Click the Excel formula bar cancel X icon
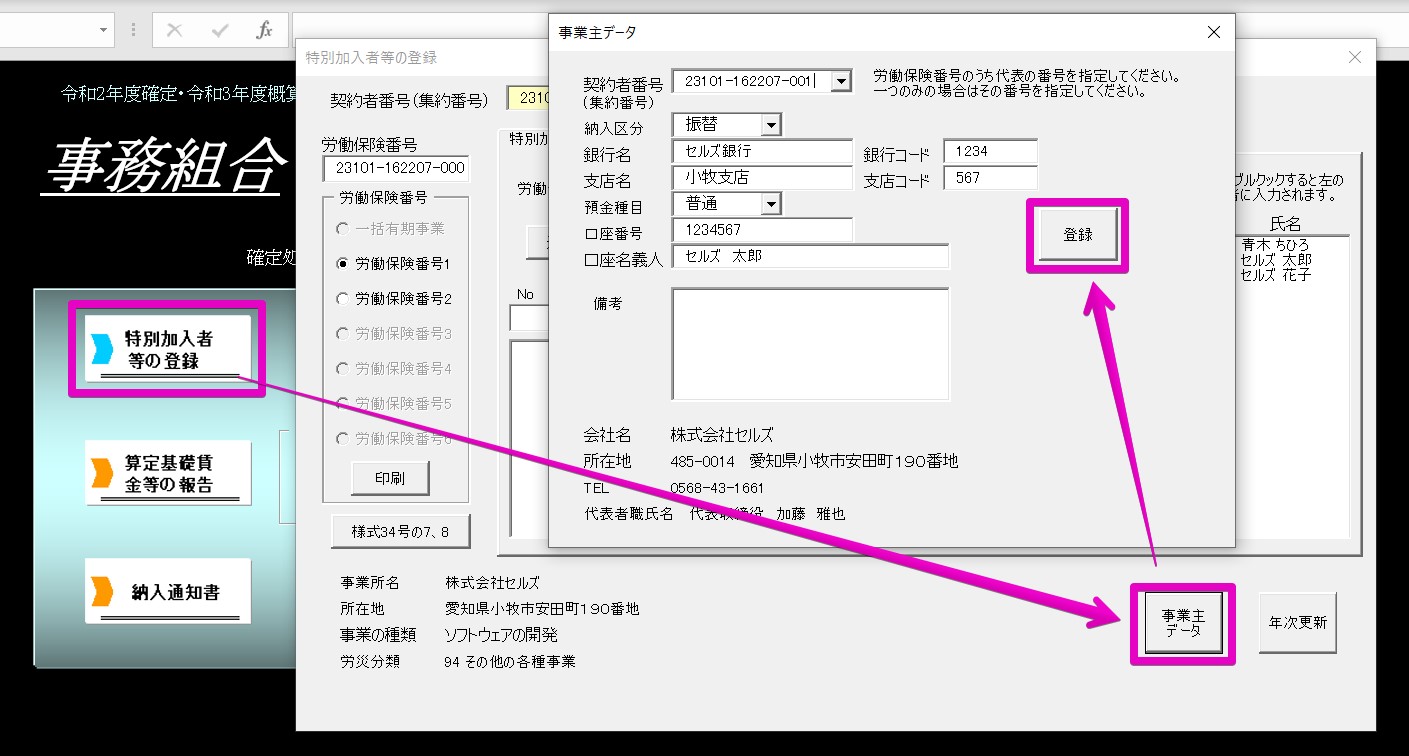Screen dimensions: 1409x756 (x=175, y=30)
